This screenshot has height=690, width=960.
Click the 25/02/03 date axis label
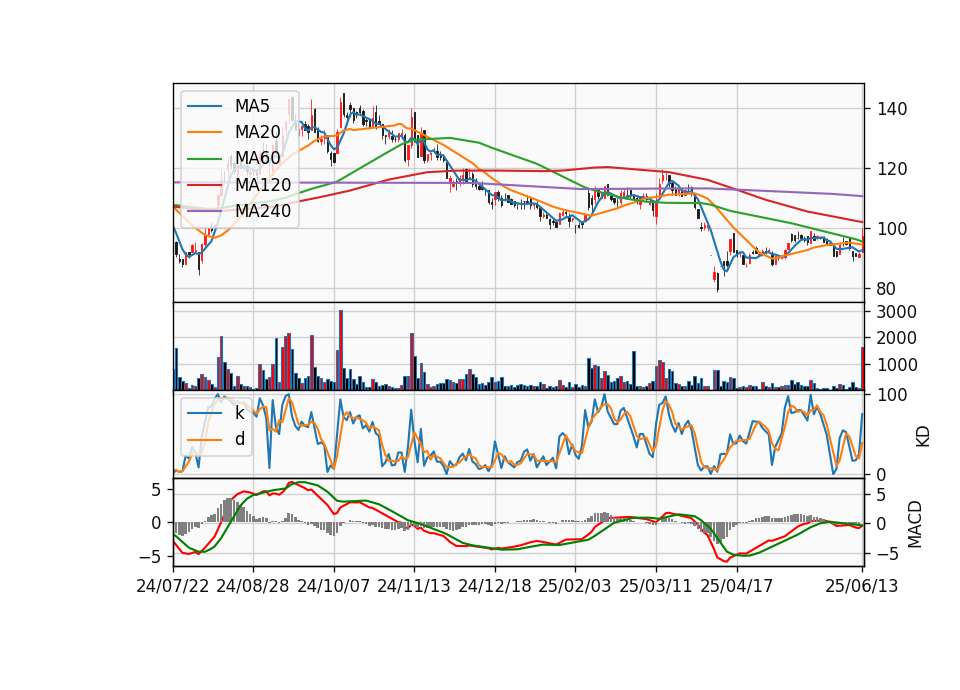click(575, 586)
